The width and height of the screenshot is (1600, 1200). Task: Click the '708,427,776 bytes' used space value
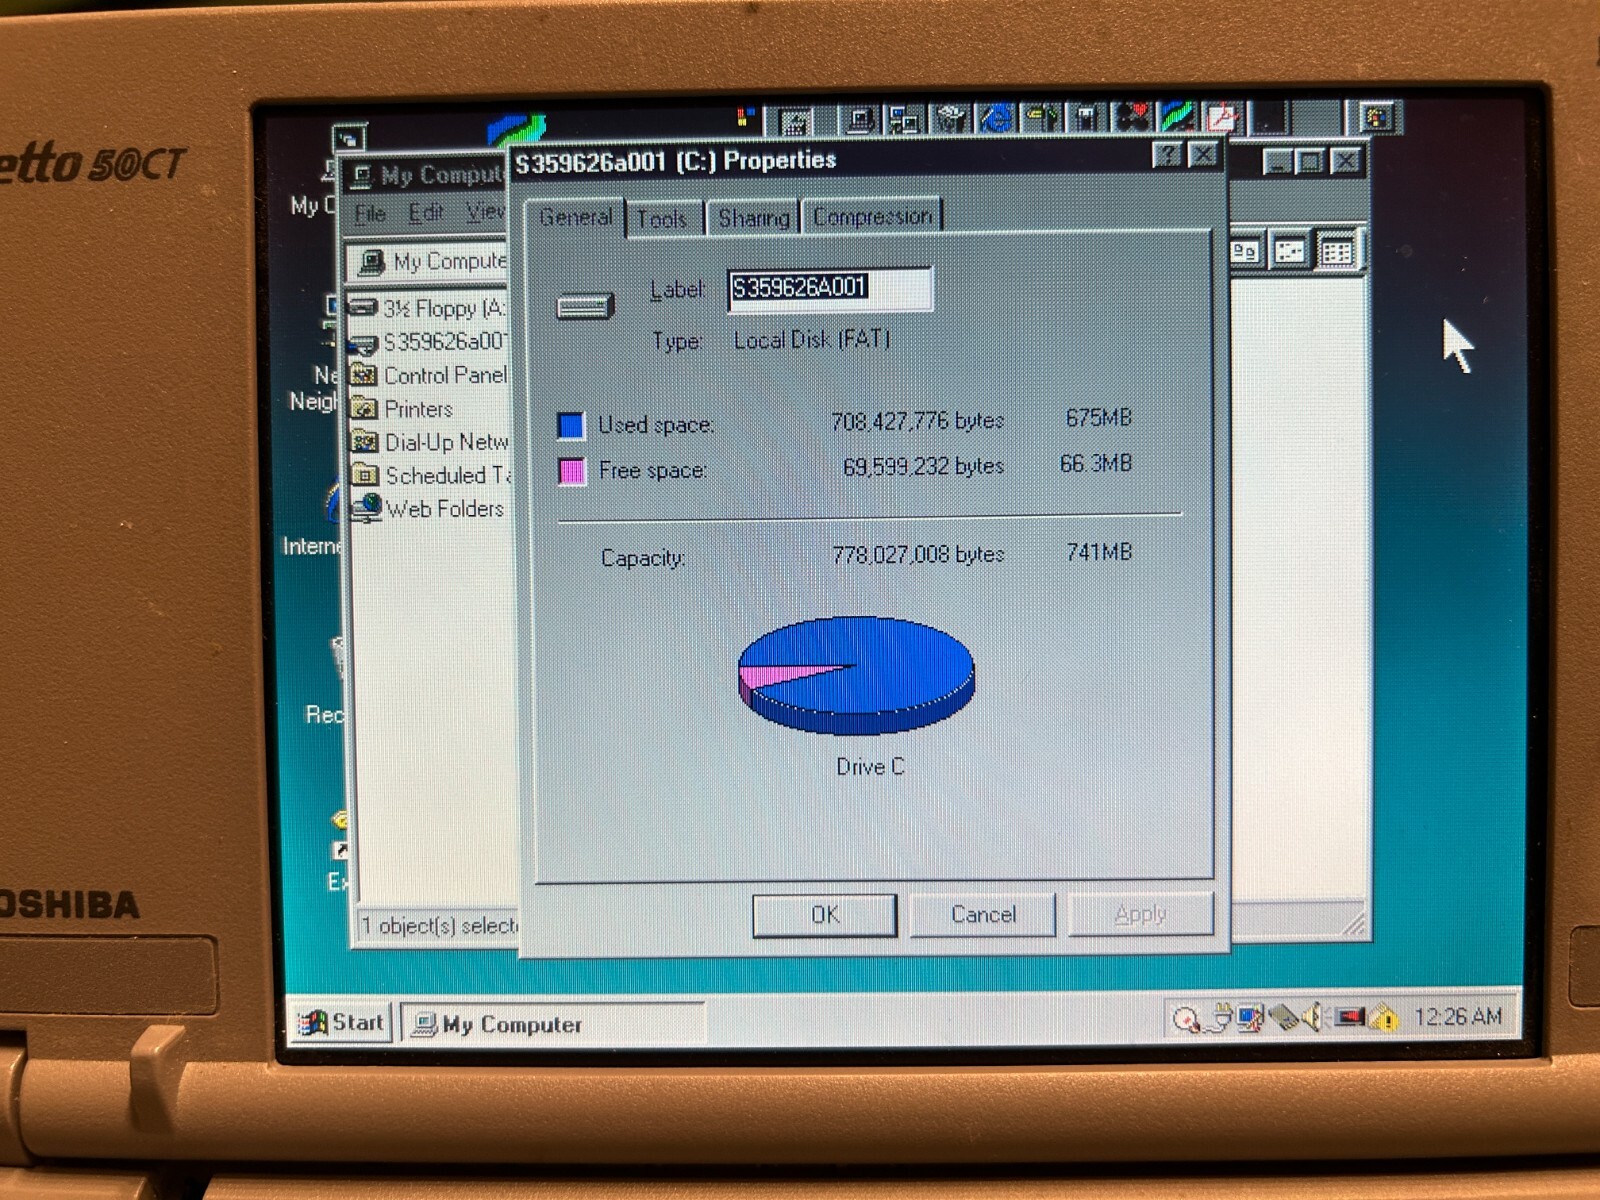pyautogui.click(x=918, y=421)
